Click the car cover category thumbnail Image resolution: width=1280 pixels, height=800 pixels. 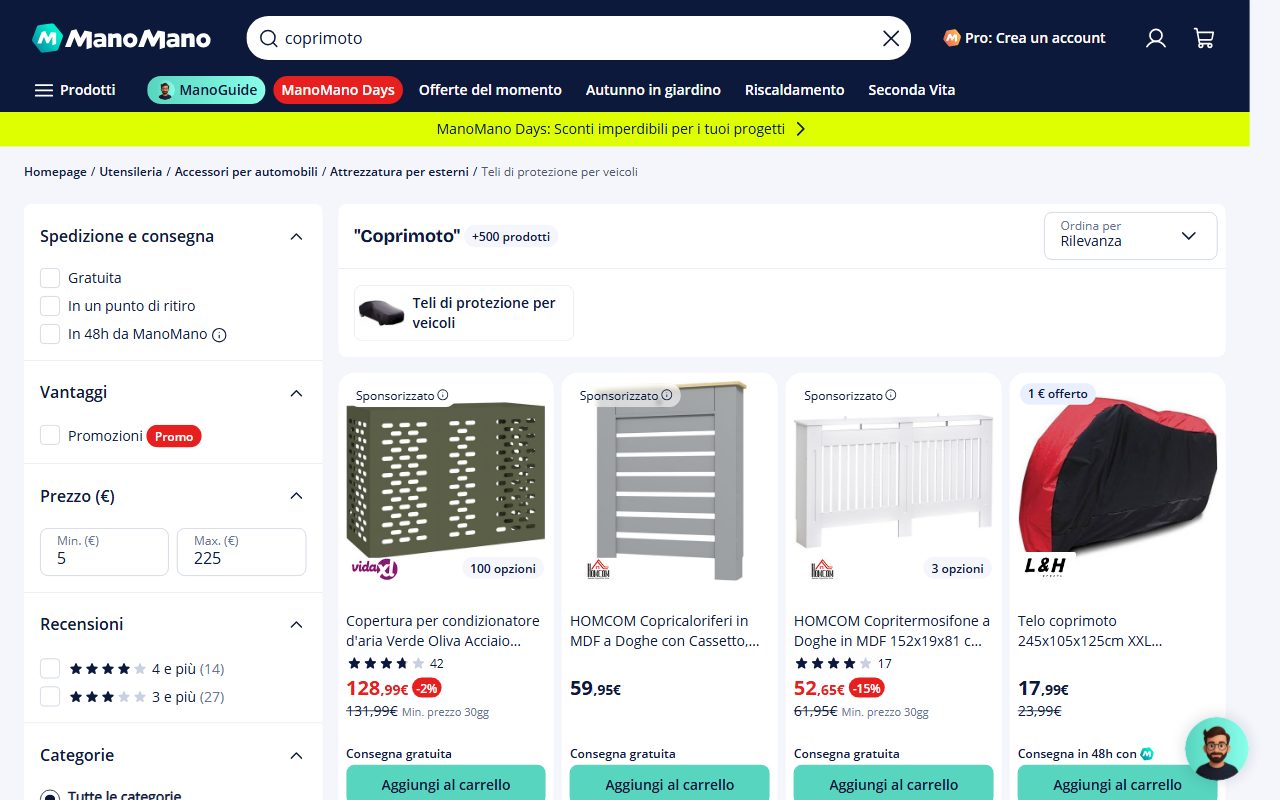click(x=381, y=313)
